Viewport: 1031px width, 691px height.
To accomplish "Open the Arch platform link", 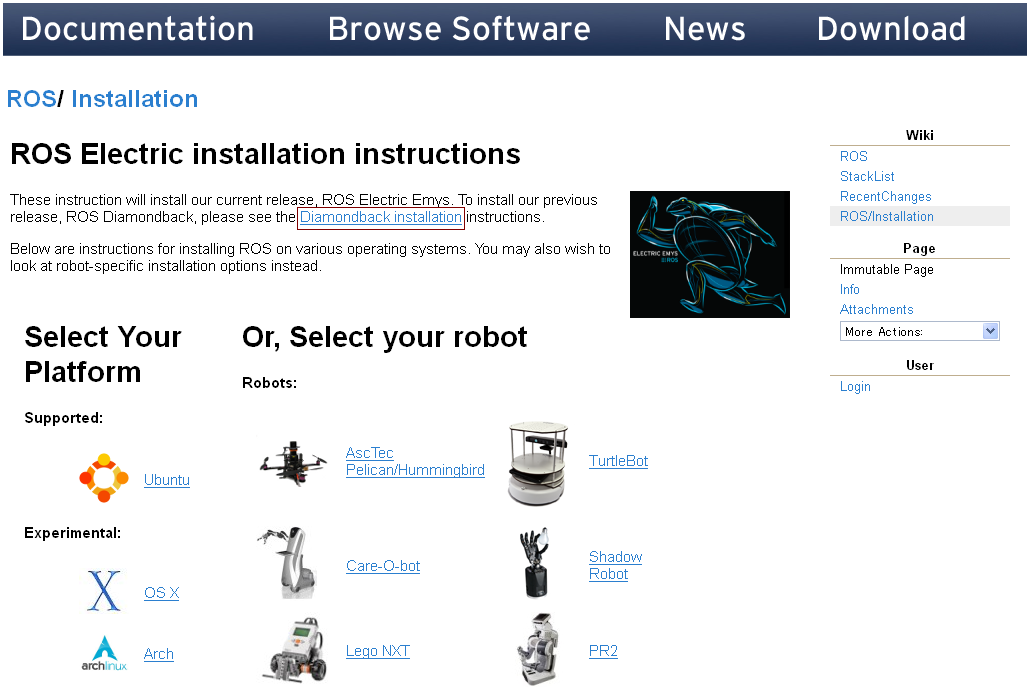I will coord(159,654).
